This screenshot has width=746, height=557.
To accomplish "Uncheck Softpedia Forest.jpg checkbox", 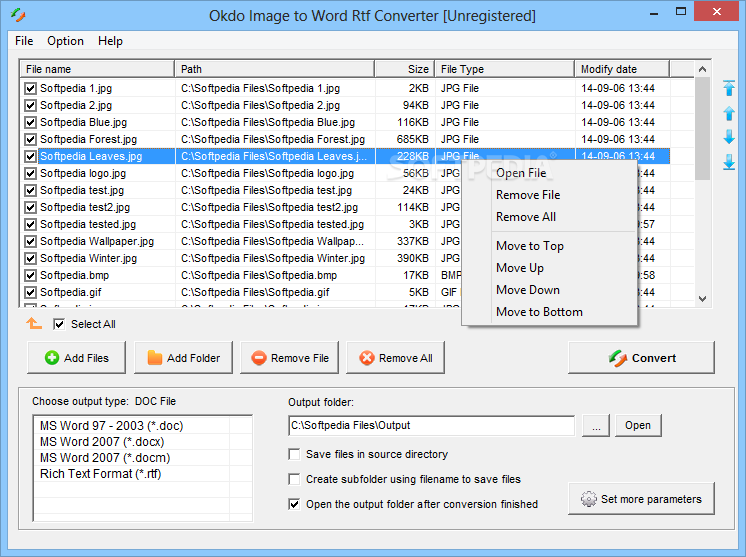I will (x=30, y=139).
